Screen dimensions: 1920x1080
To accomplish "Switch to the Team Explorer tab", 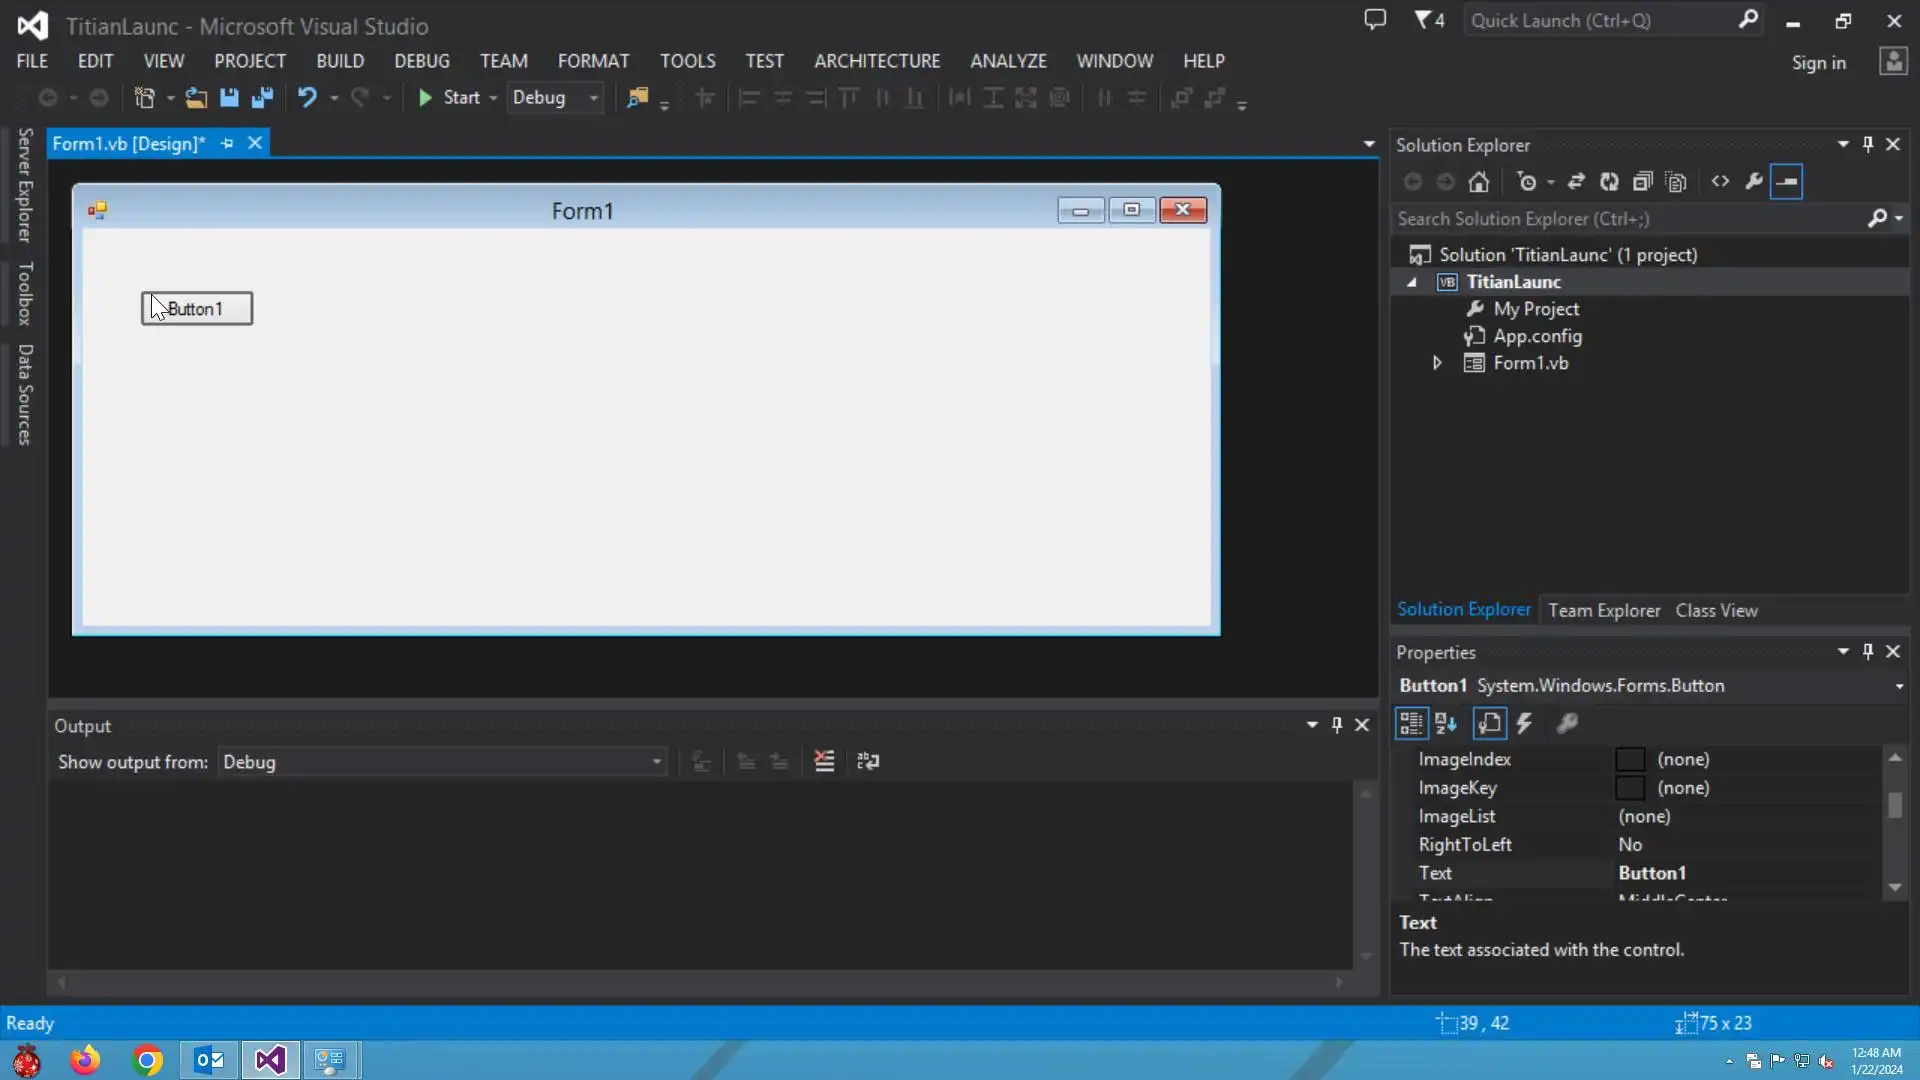I will (1604, 610).
